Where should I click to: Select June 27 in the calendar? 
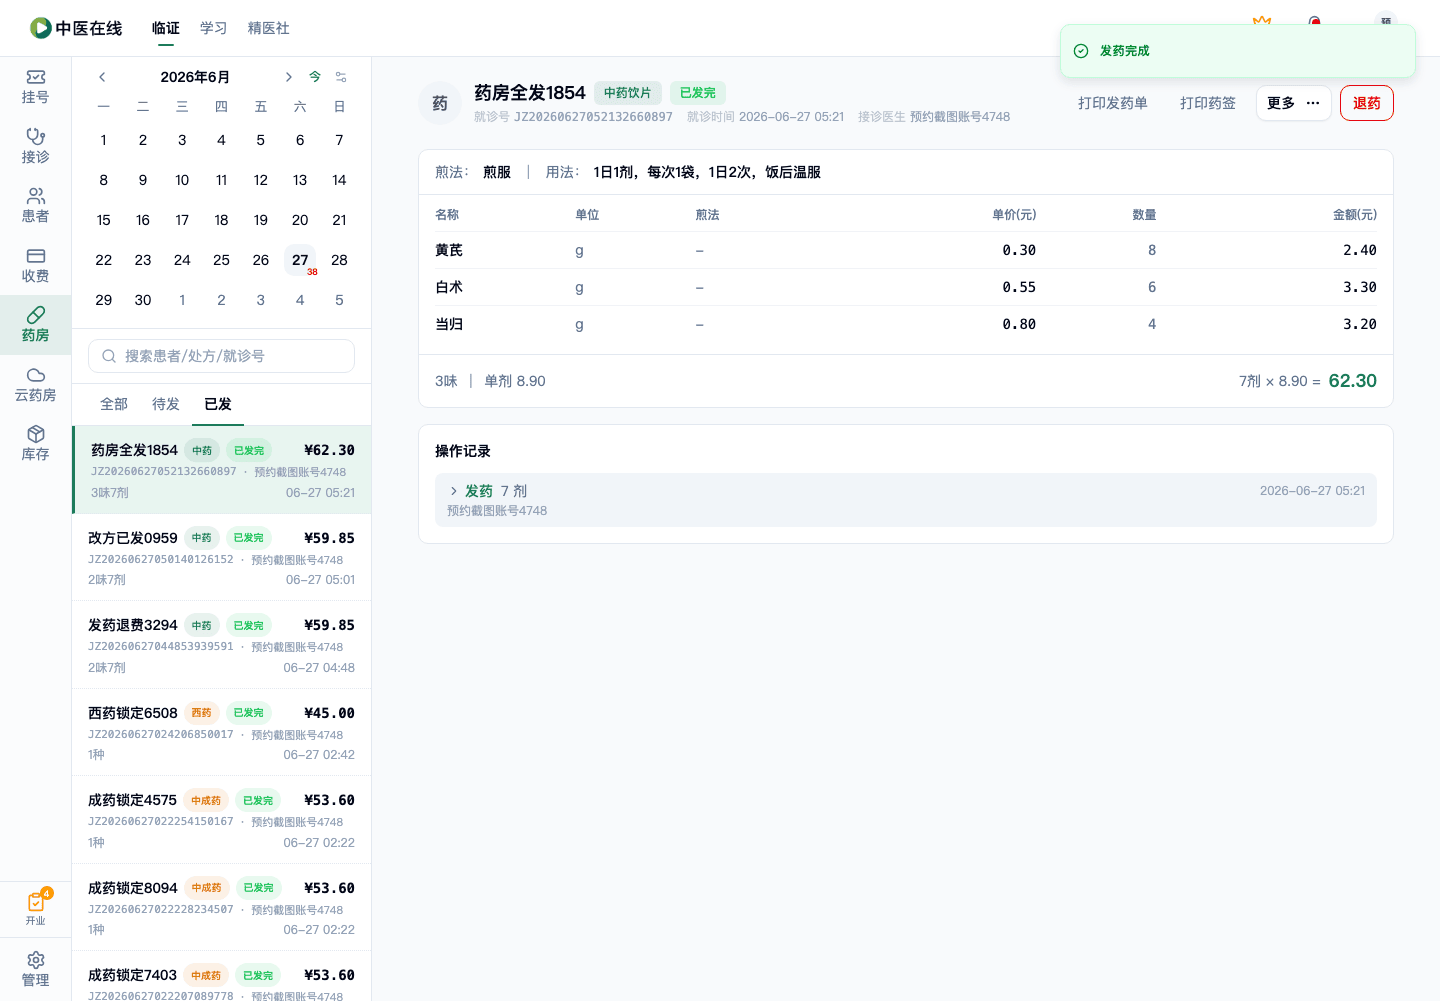[300, 260]
